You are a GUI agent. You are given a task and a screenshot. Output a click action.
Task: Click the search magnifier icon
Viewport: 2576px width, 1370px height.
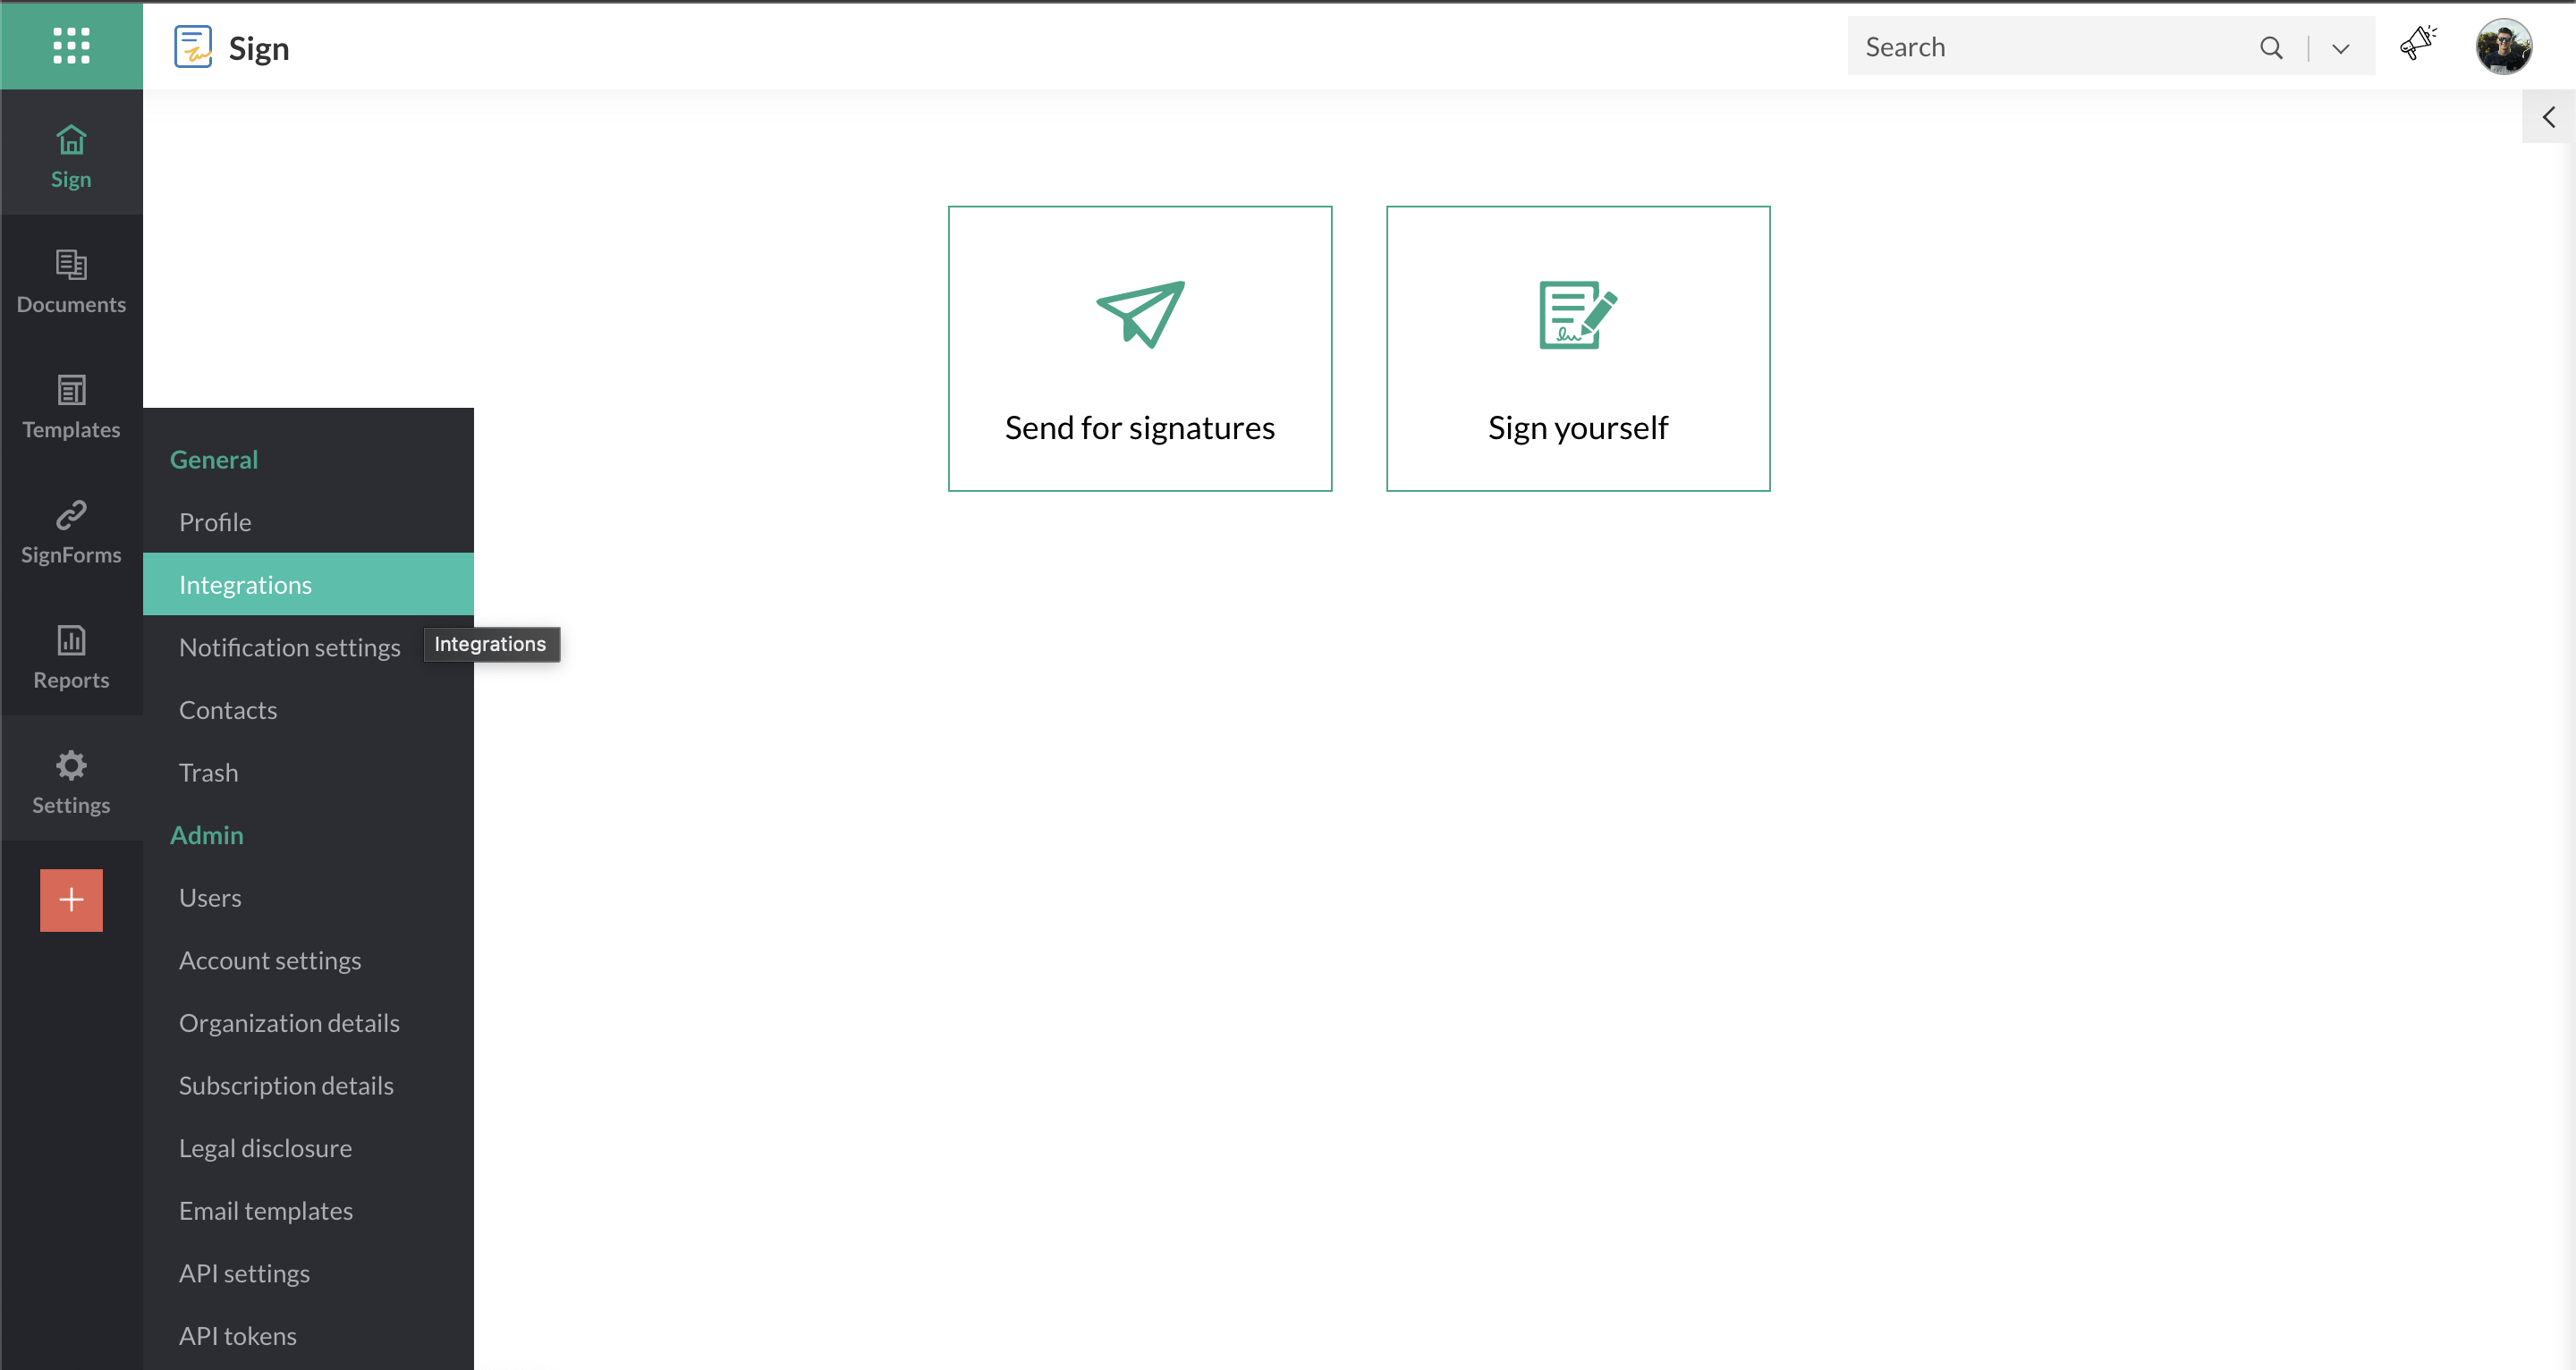pos(2271,47)
